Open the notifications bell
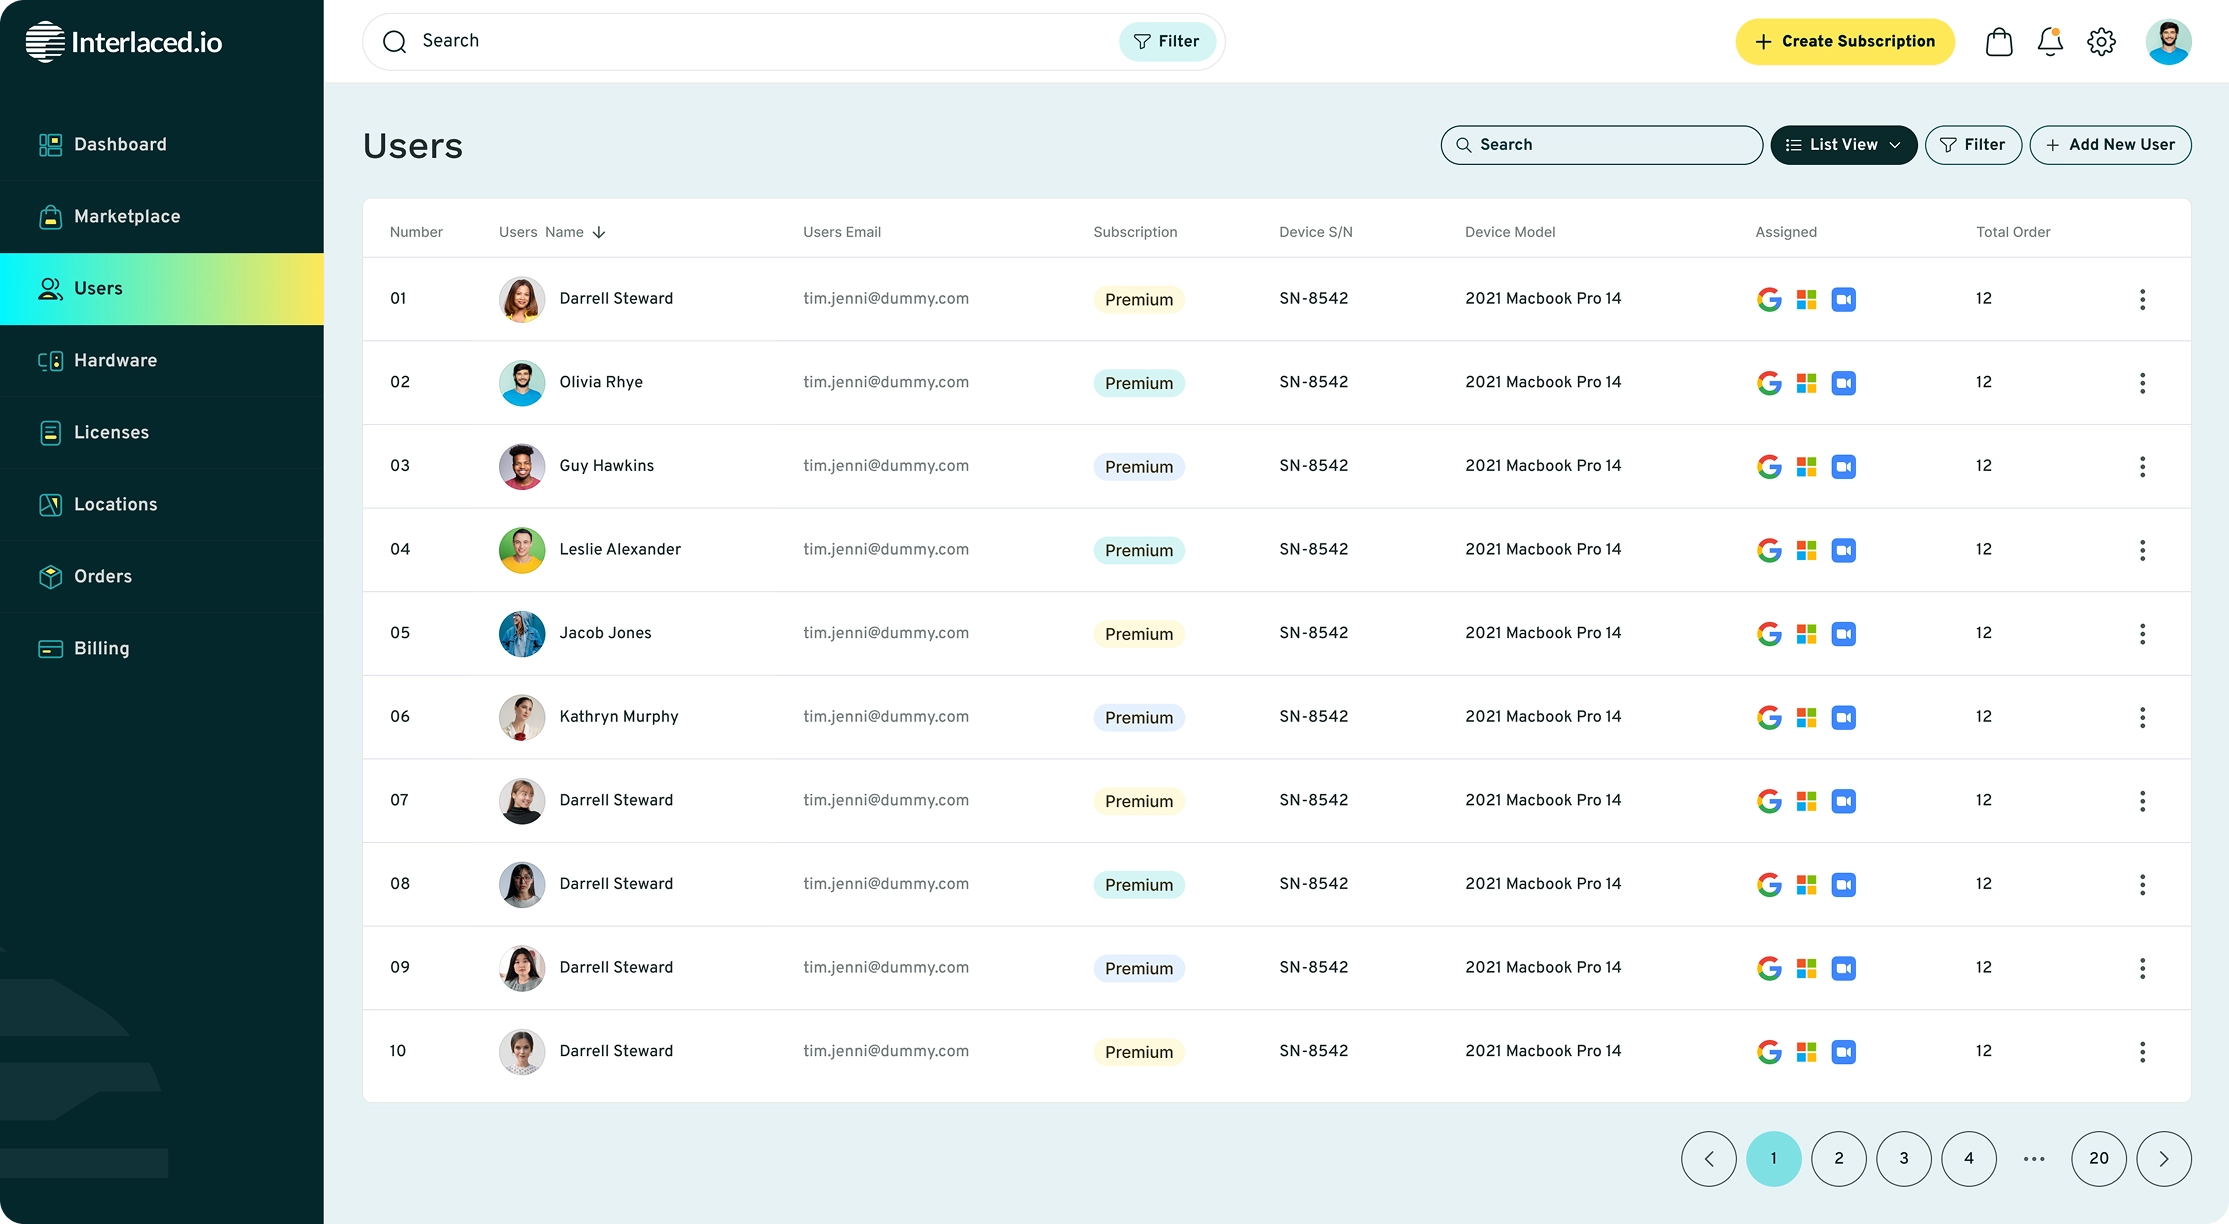The image size is (2229, 1224). click(2050, 42)
